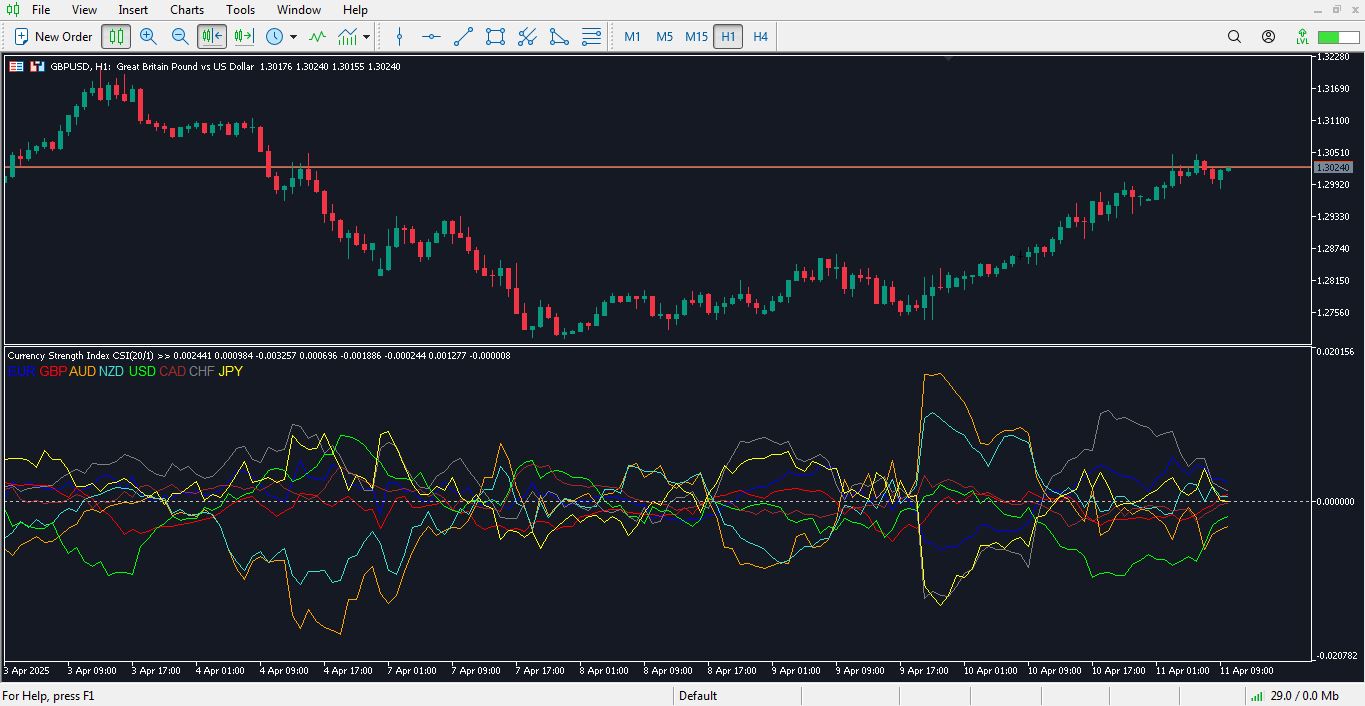Select the Trendline drawing tool
1365x706 pixels.
pyautogui.click(x=462, y=37)
